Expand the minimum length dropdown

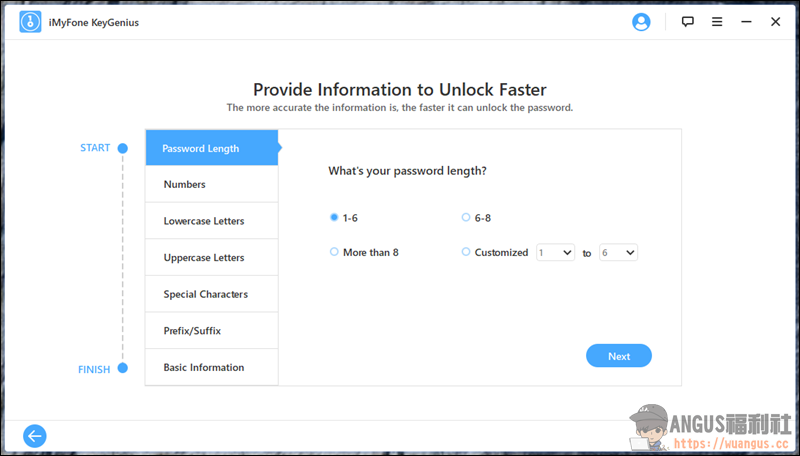(x=555, y=253)
